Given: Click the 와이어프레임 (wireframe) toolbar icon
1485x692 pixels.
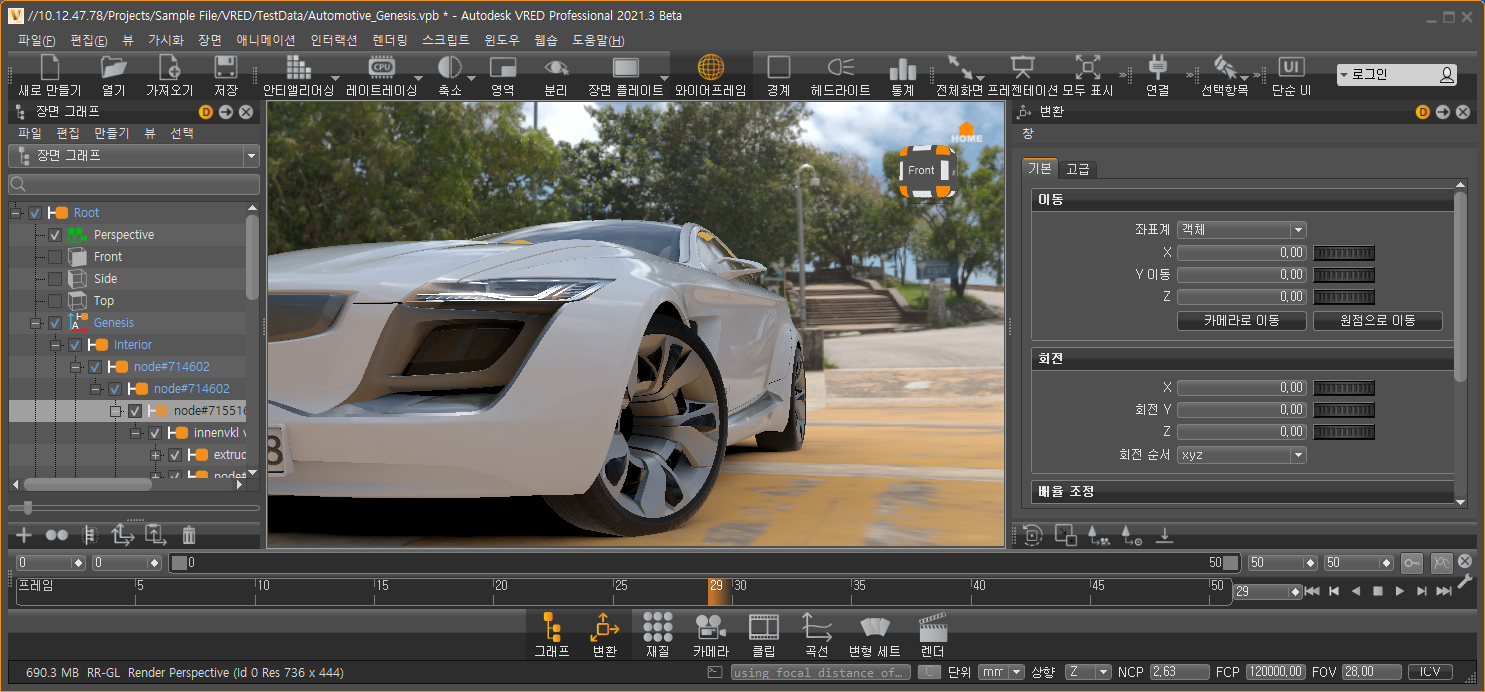Looking at the screenshot, I should 710,68.
